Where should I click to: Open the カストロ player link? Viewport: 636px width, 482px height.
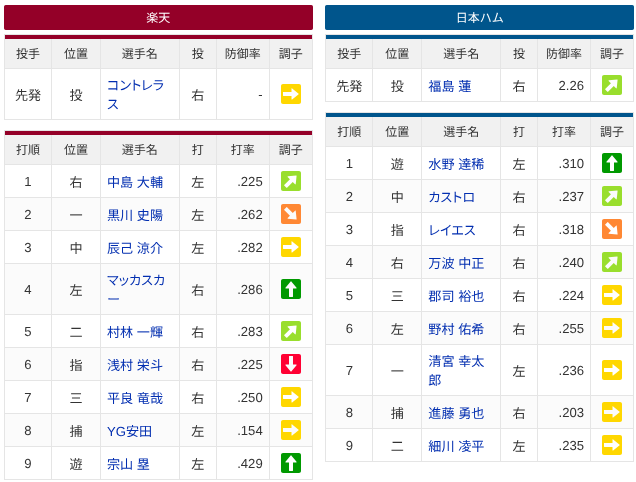tap(451, 197)
